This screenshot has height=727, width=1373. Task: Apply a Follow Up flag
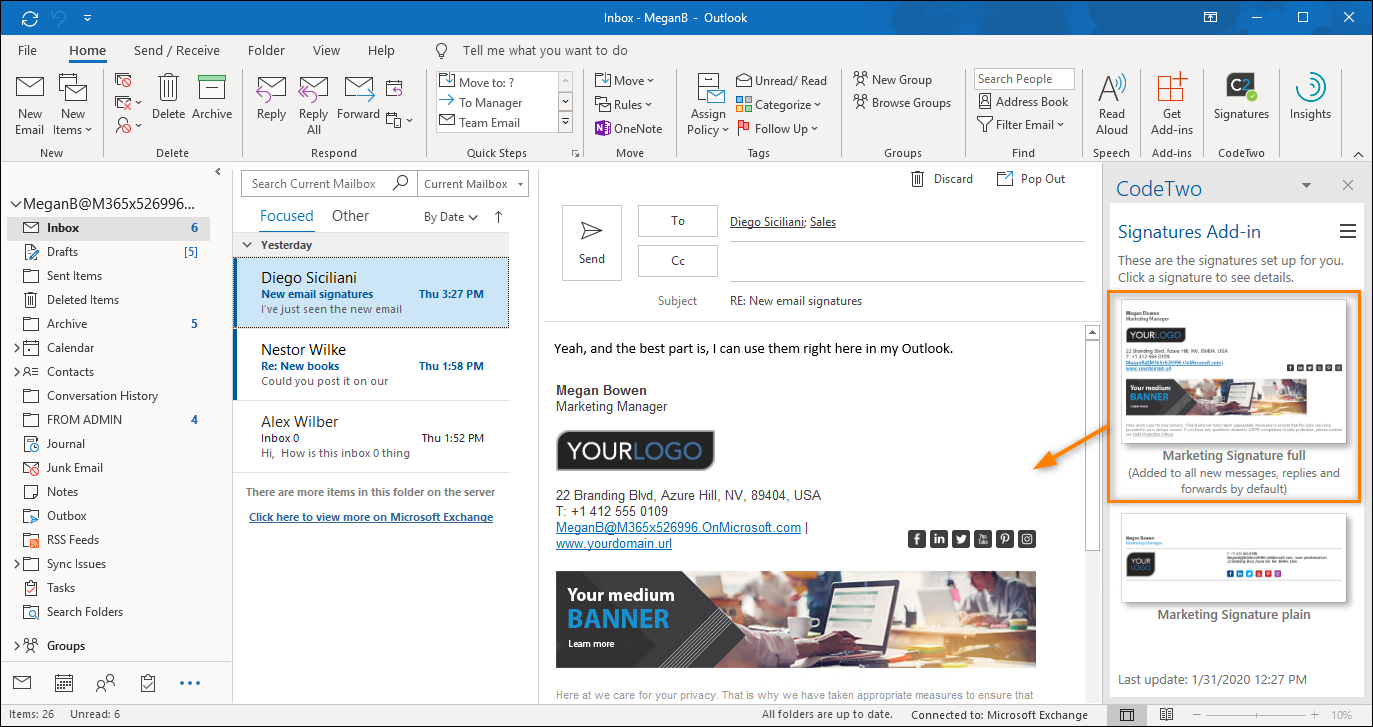click(778, 128)
